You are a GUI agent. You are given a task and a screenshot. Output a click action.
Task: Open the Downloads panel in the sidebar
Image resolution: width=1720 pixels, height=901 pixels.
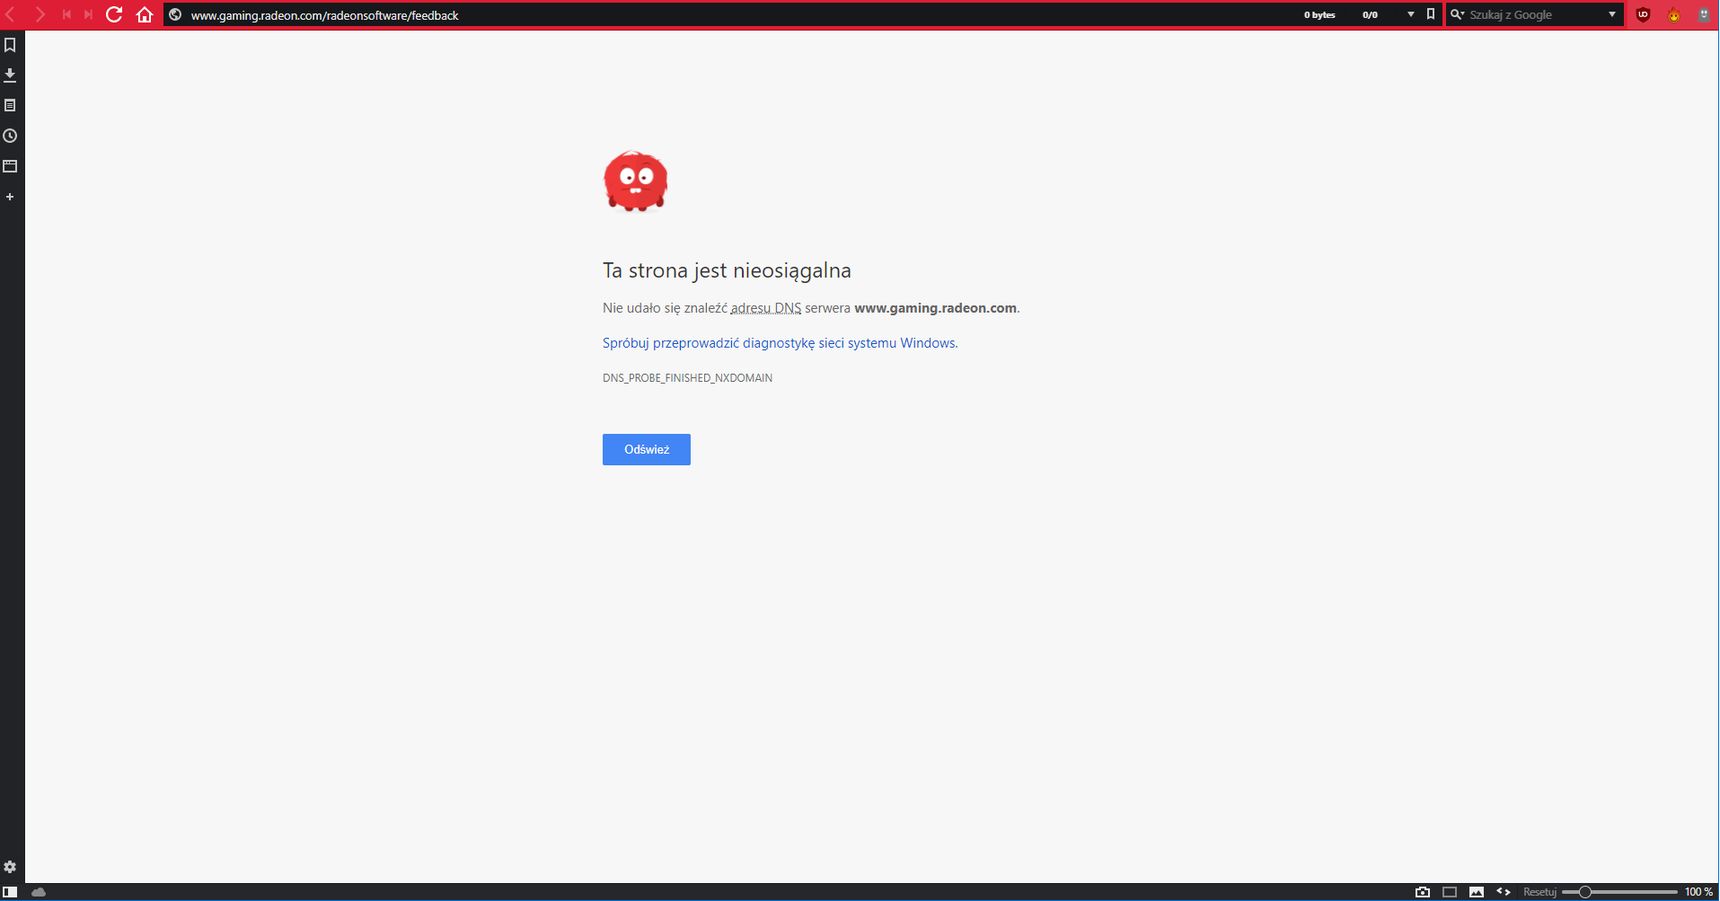10,75
